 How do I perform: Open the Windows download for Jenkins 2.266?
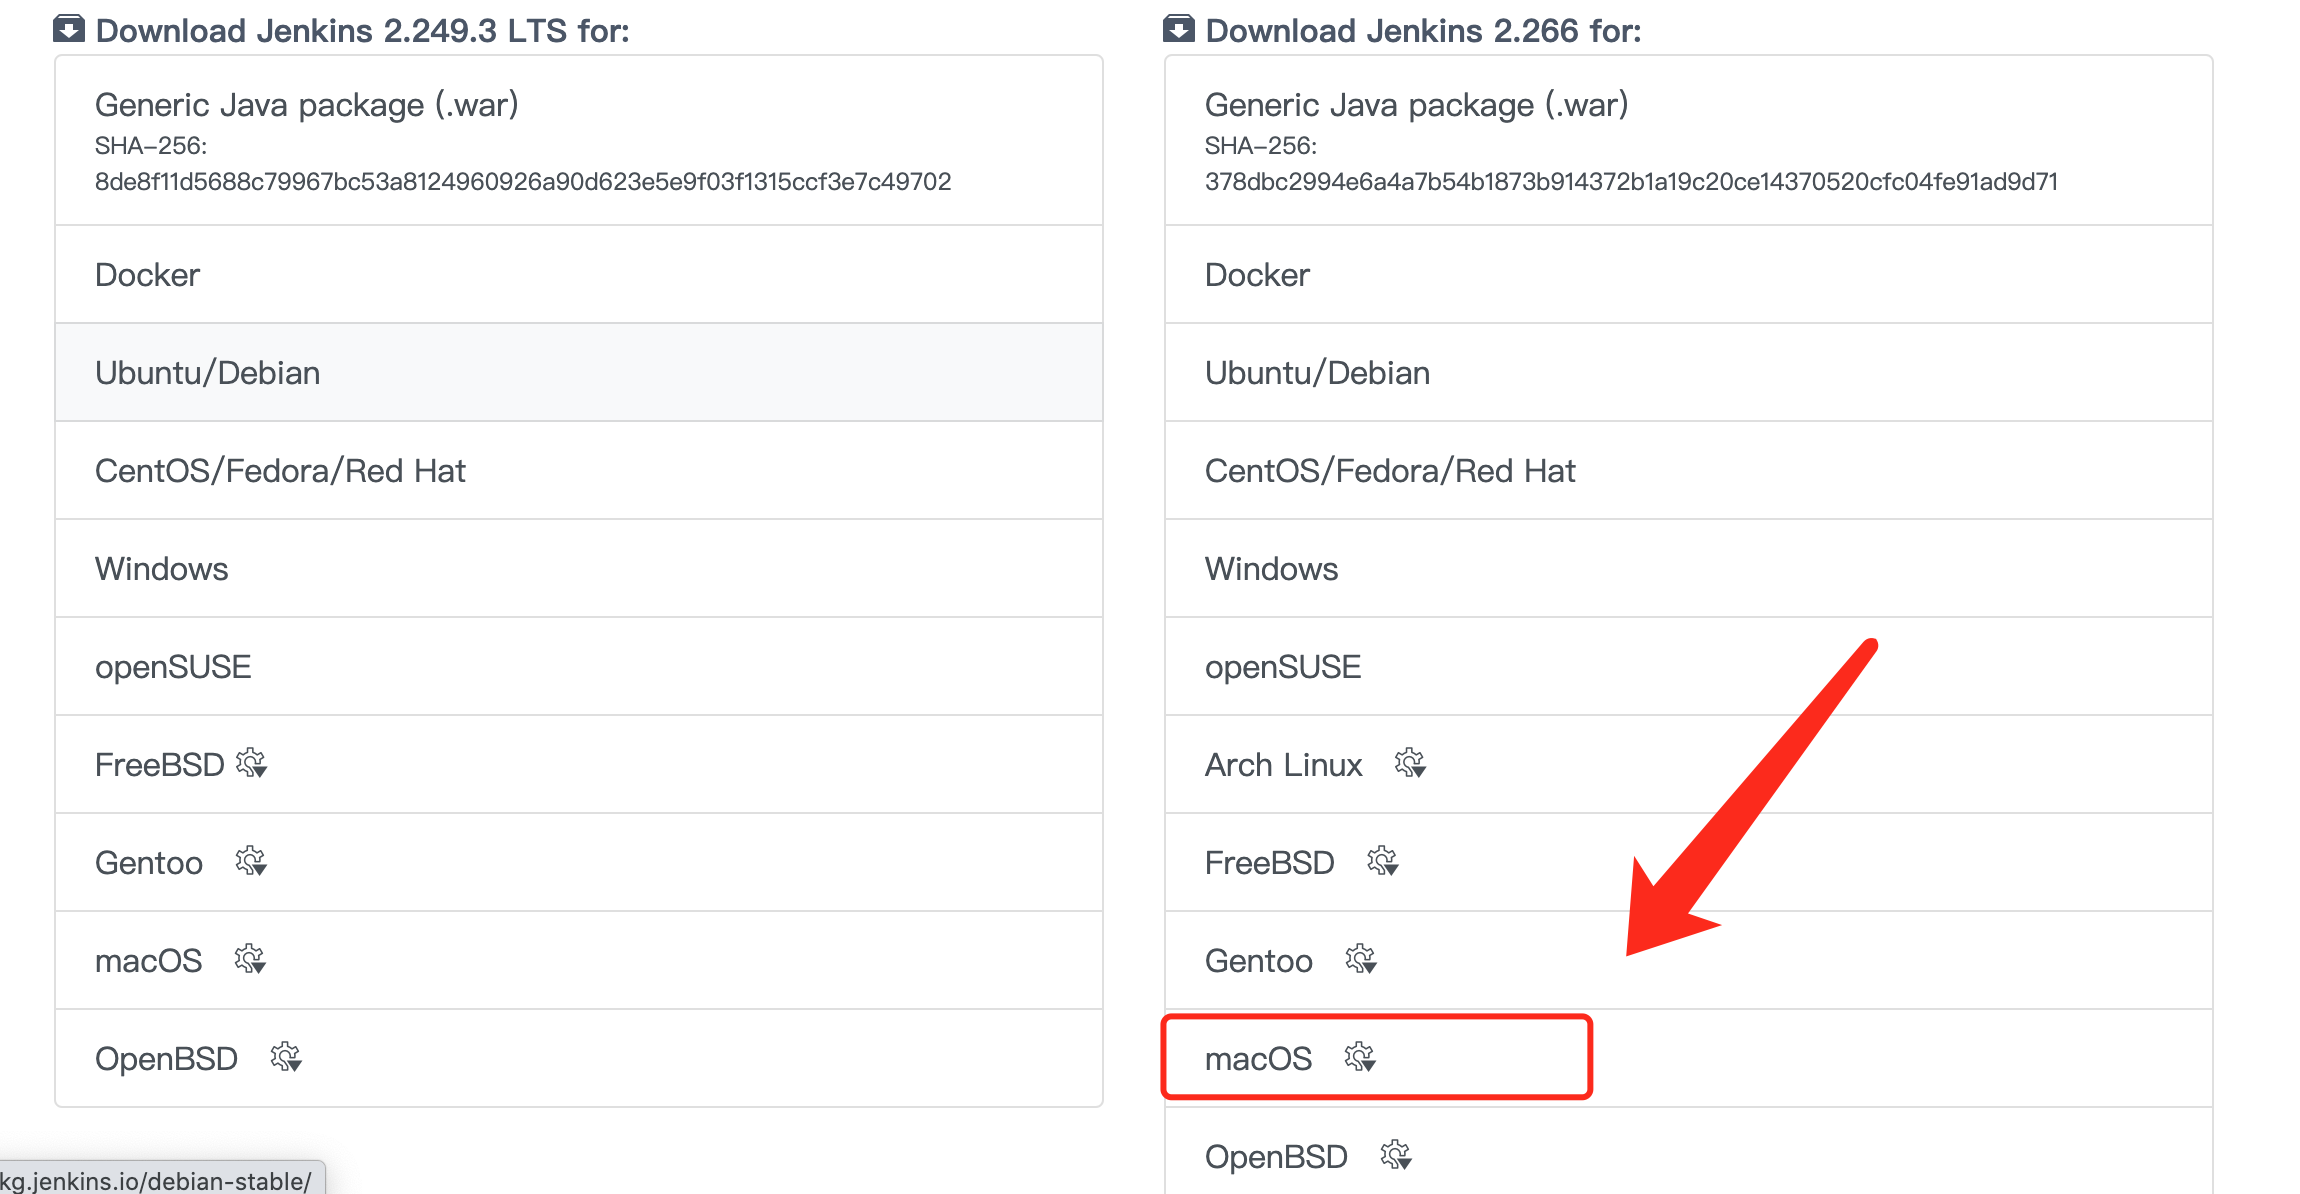click(x=1689, y=569)
